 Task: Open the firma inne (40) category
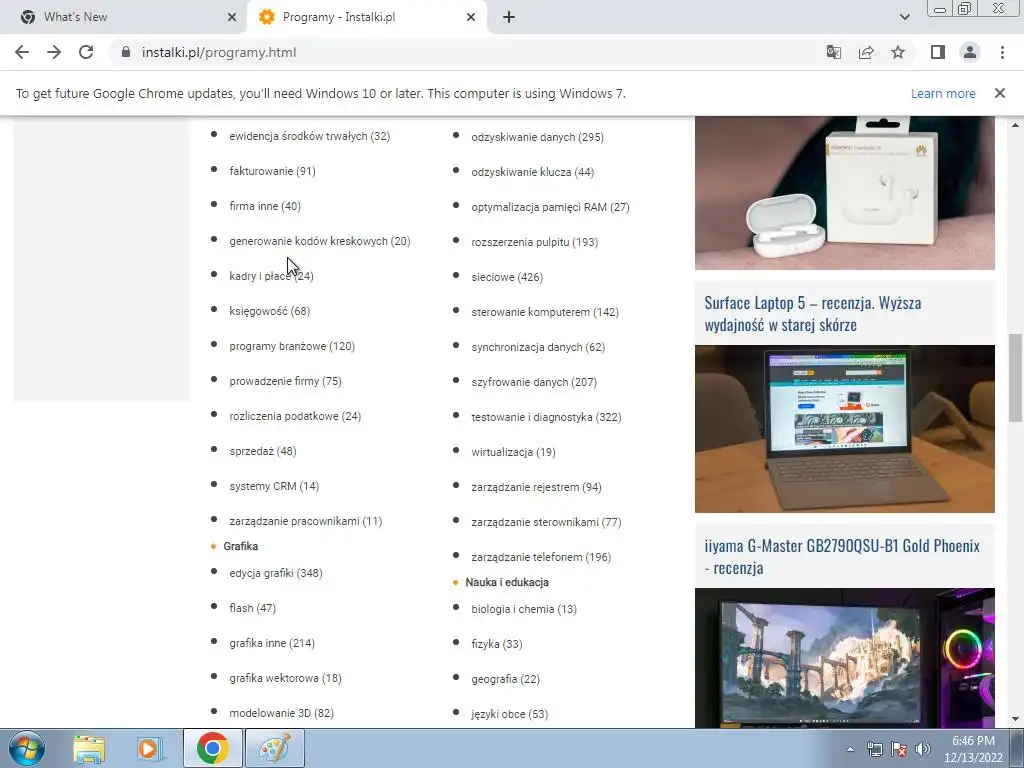coord(264,206)
